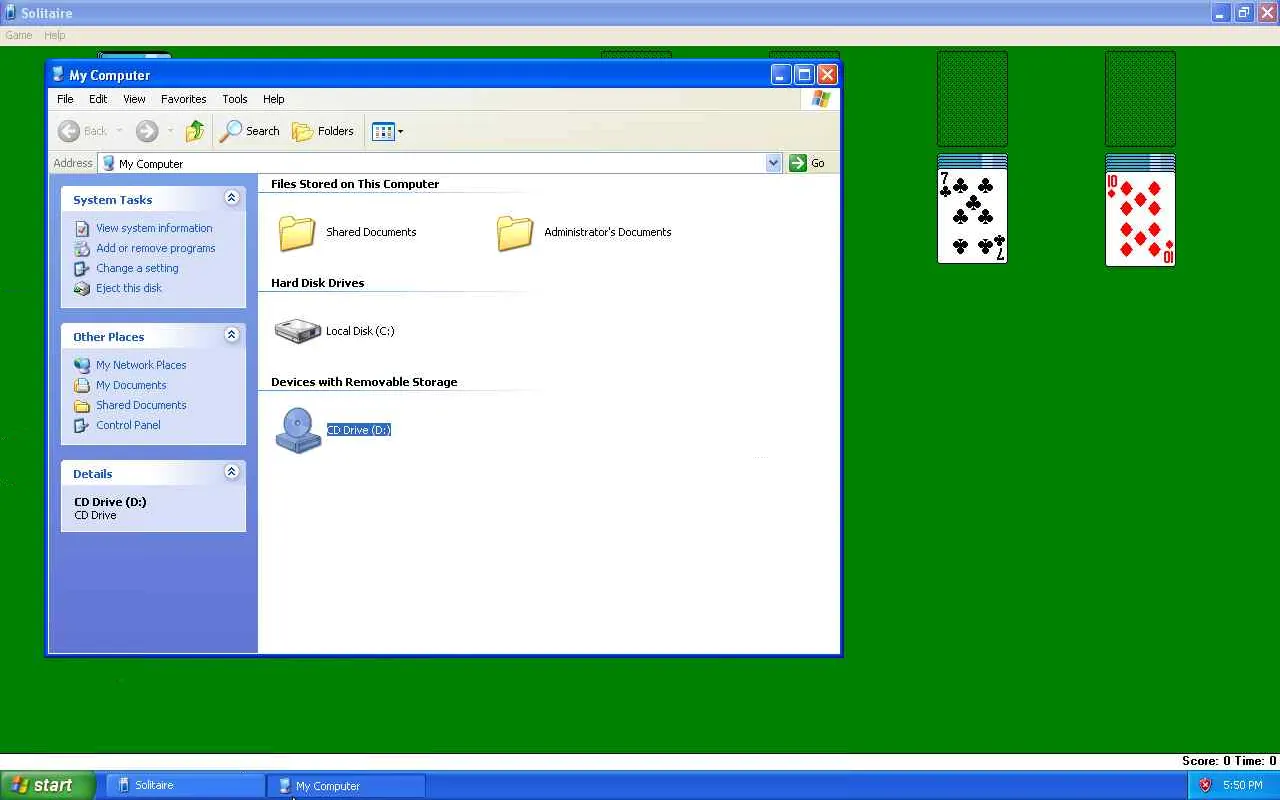Maximize the My Computer window
Viewport: 1280px width, 800px height.
[x=804, y=74]
